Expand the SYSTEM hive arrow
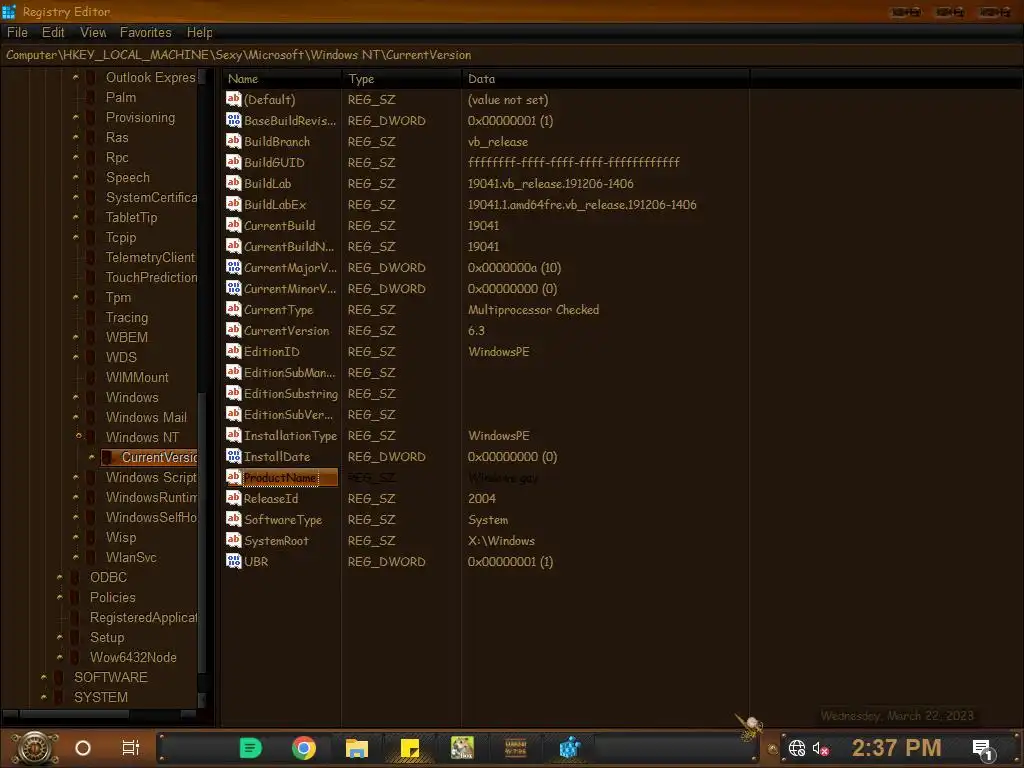 pyautogui.click(x=44, y=697)
